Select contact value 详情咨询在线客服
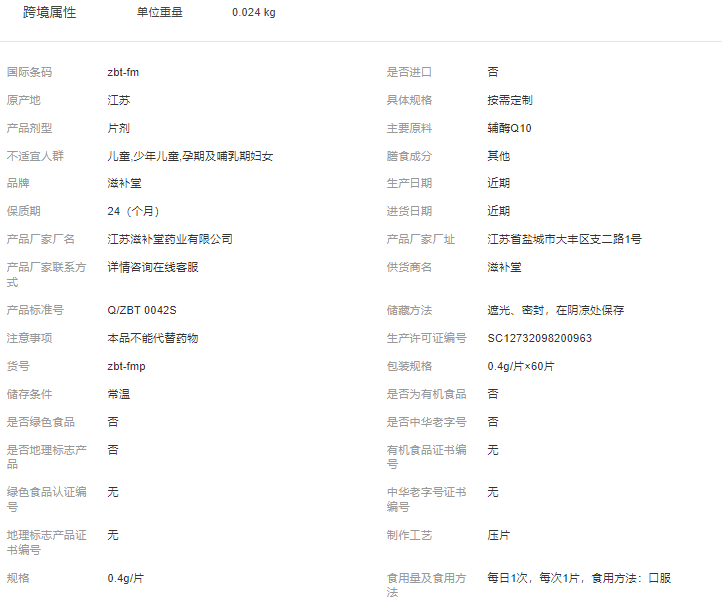 coord(153,267)
